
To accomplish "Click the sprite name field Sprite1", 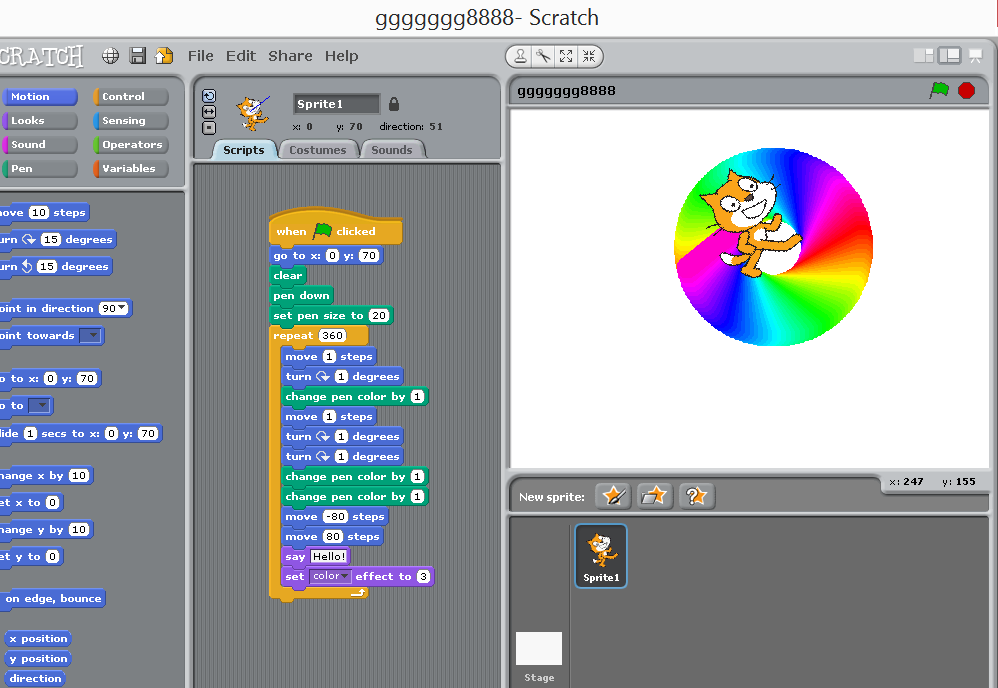I will 336,104.
